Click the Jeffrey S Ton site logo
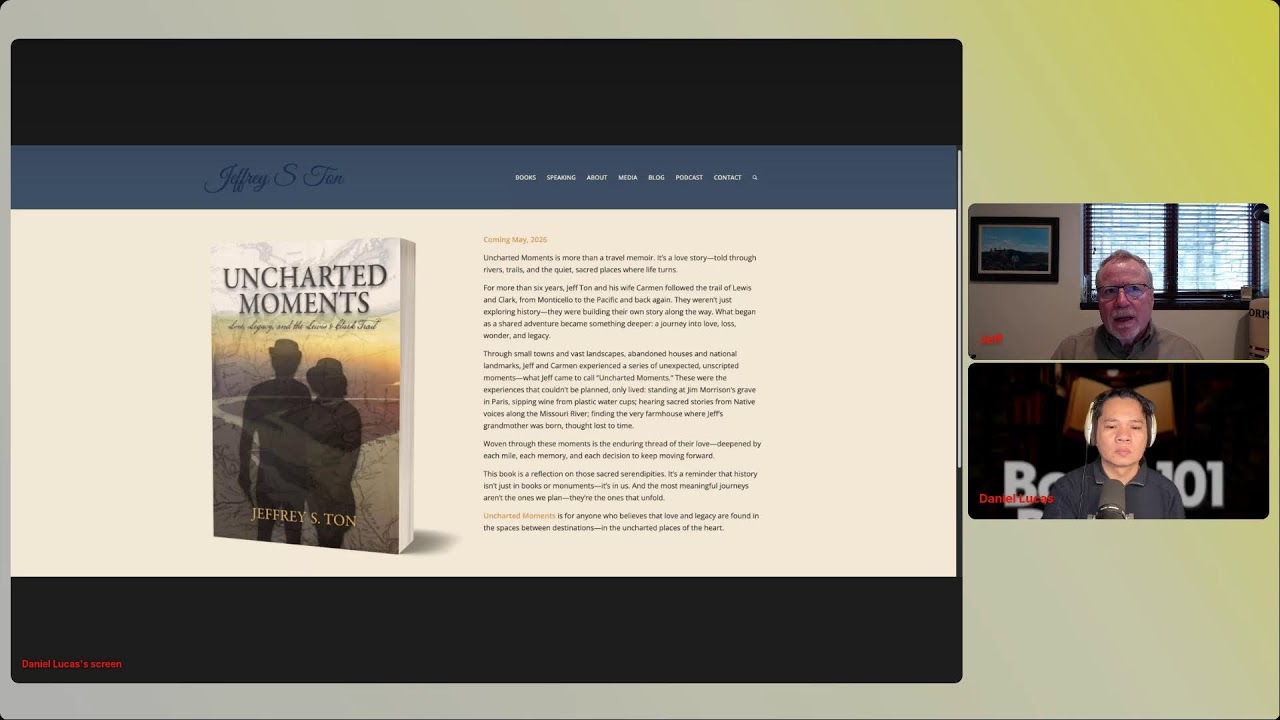This screenshot has height=720, width=1280. coord(274,178)
